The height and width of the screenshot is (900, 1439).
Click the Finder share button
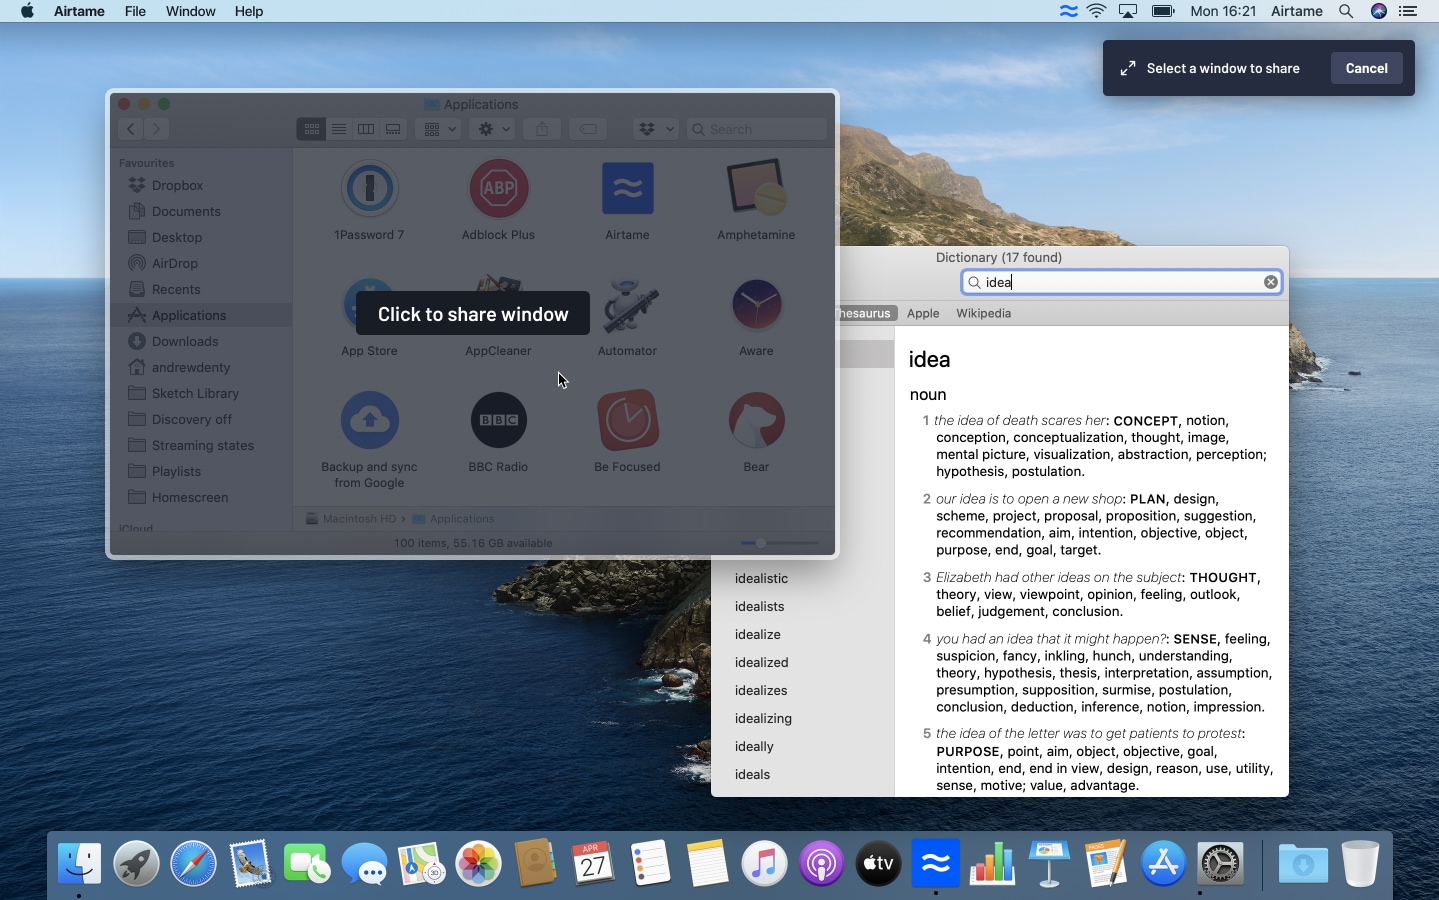(542, 129)
